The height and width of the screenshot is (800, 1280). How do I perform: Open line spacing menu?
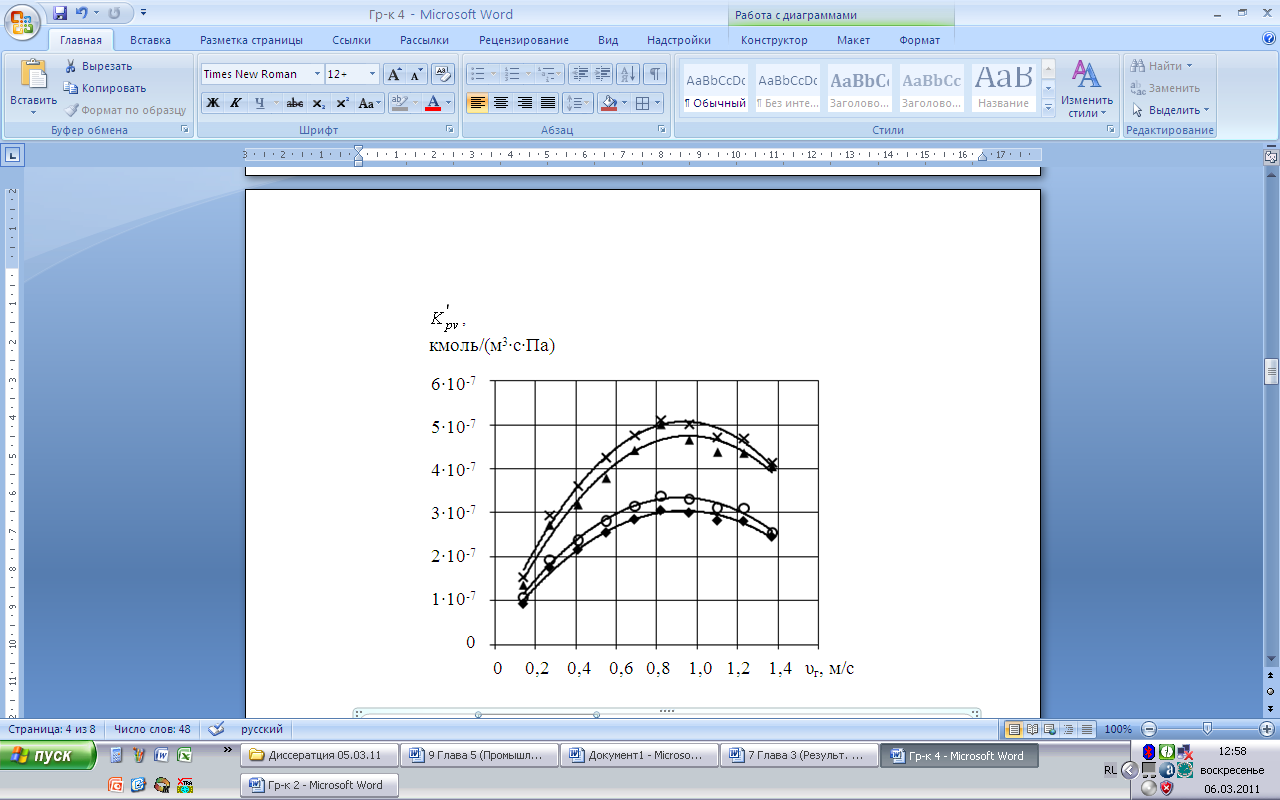[x=578, y=103]
